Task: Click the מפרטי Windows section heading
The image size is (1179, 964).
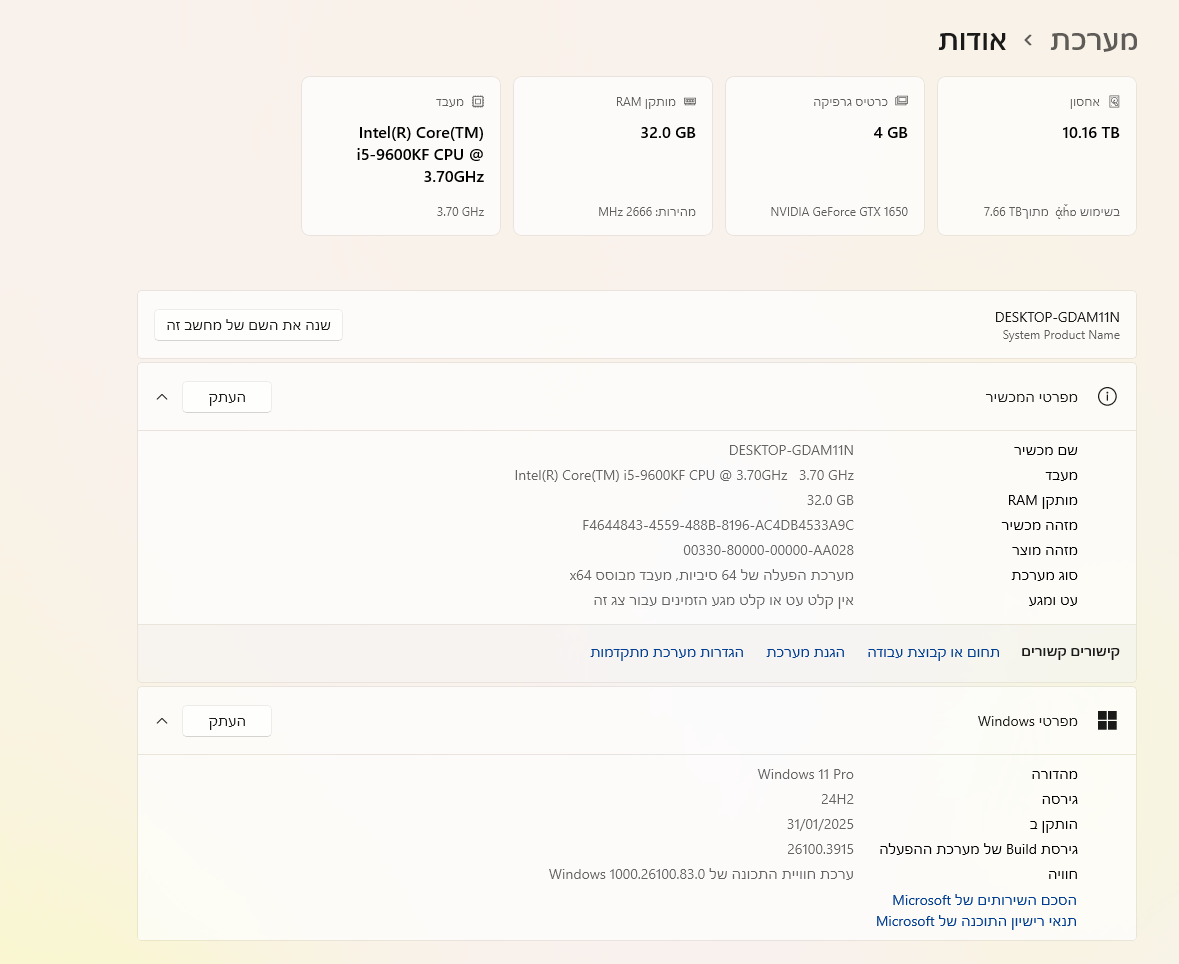Action: coord(1028,721)
